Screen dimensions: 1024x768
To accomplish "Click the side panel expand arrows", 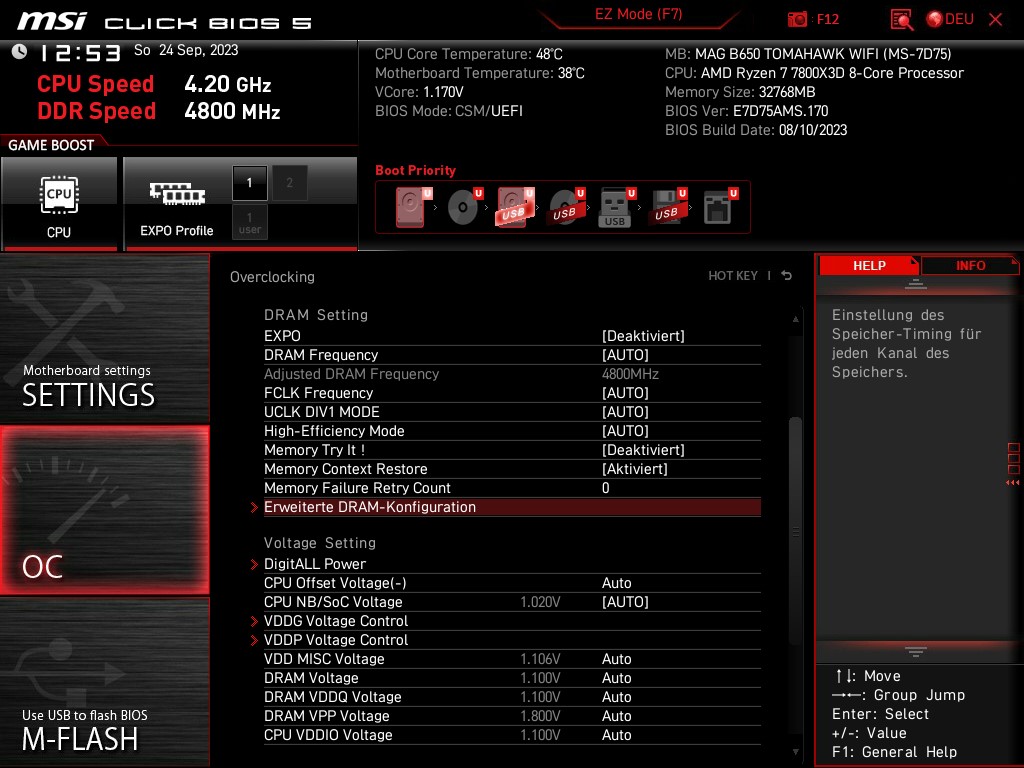I will click(x=1013, y=483).
